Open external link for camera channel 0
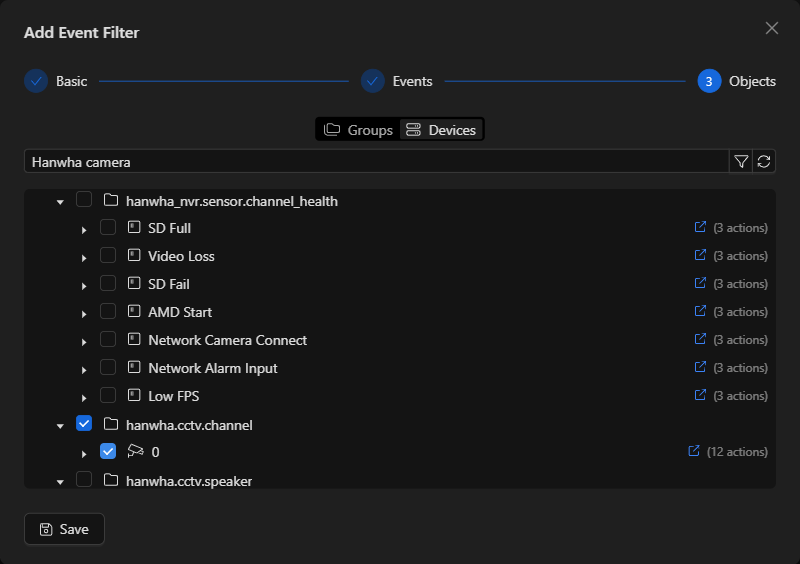The height and width of the screenshot is (564, 800). click(694, 451)
